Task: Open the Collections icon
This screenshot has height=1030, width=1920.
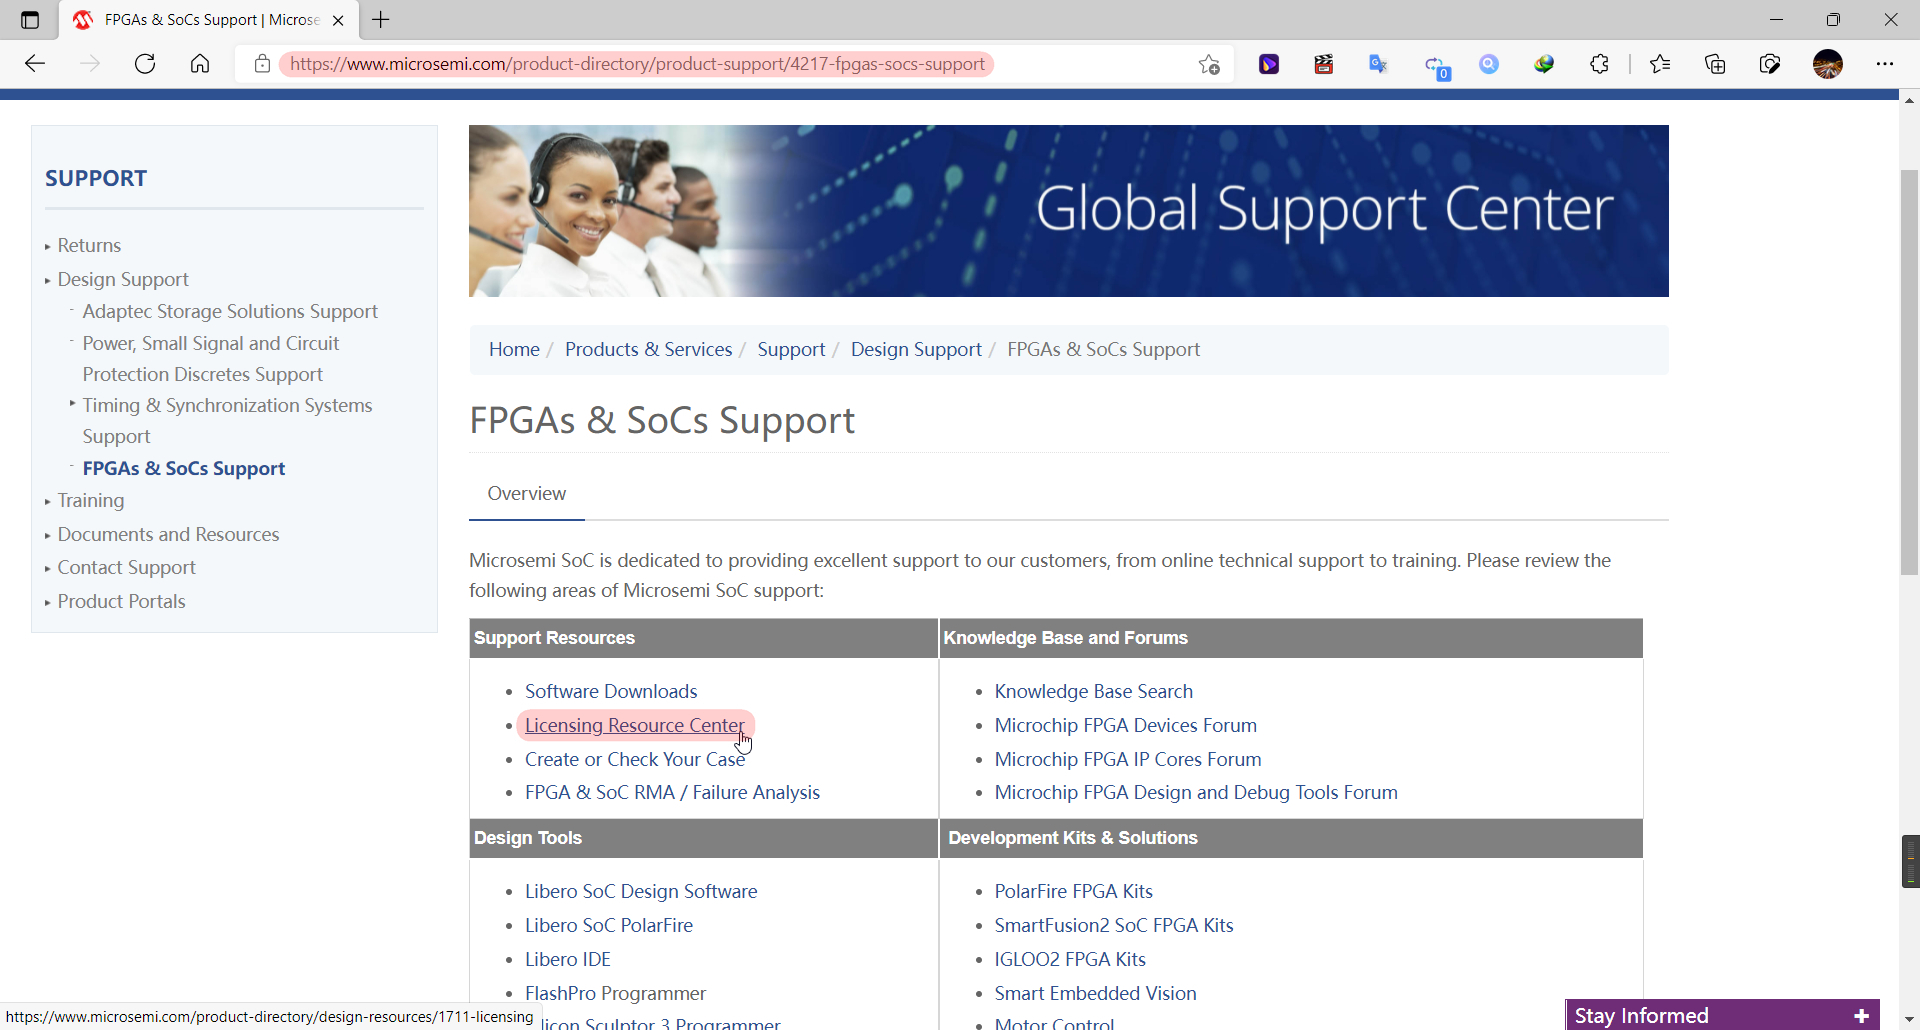Action: click(x=1715, y=64)
